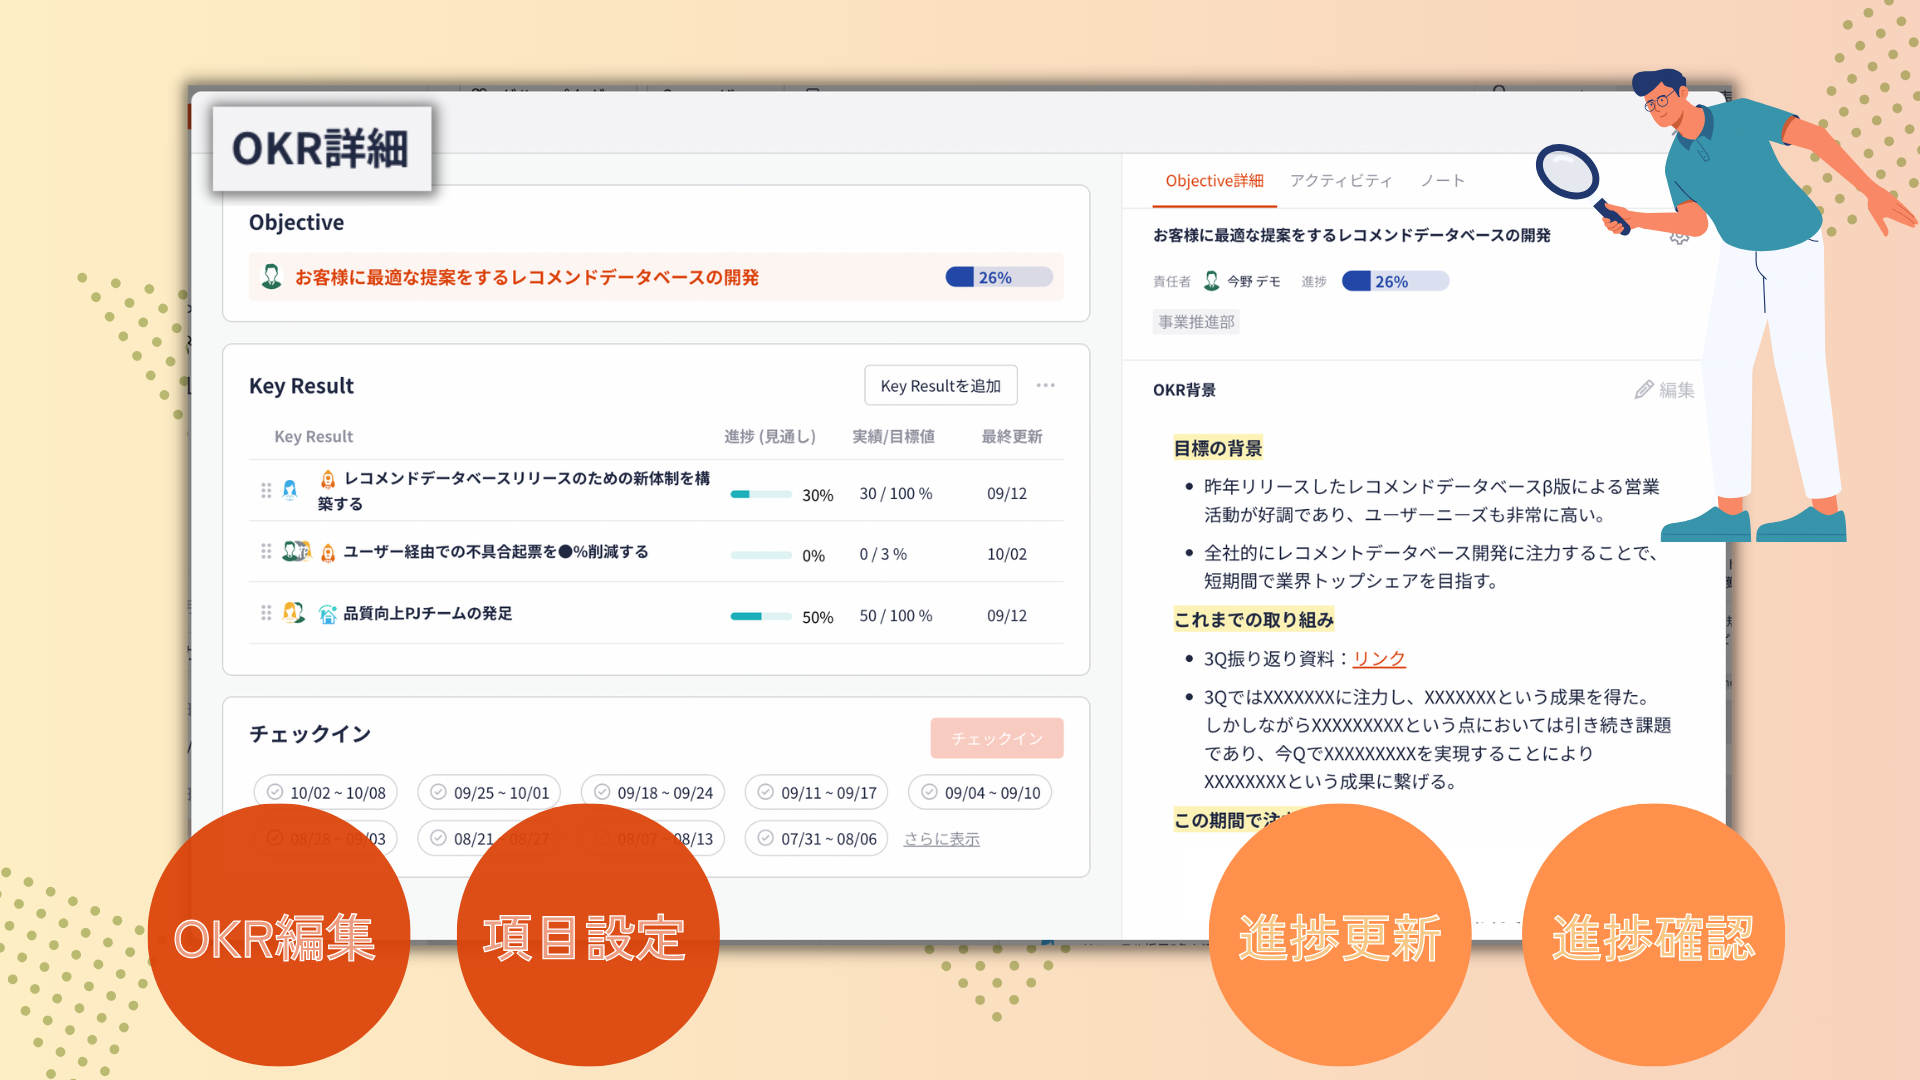Click the 0% progress bar
This screenshot has width=1920, height=1080.
761,555
